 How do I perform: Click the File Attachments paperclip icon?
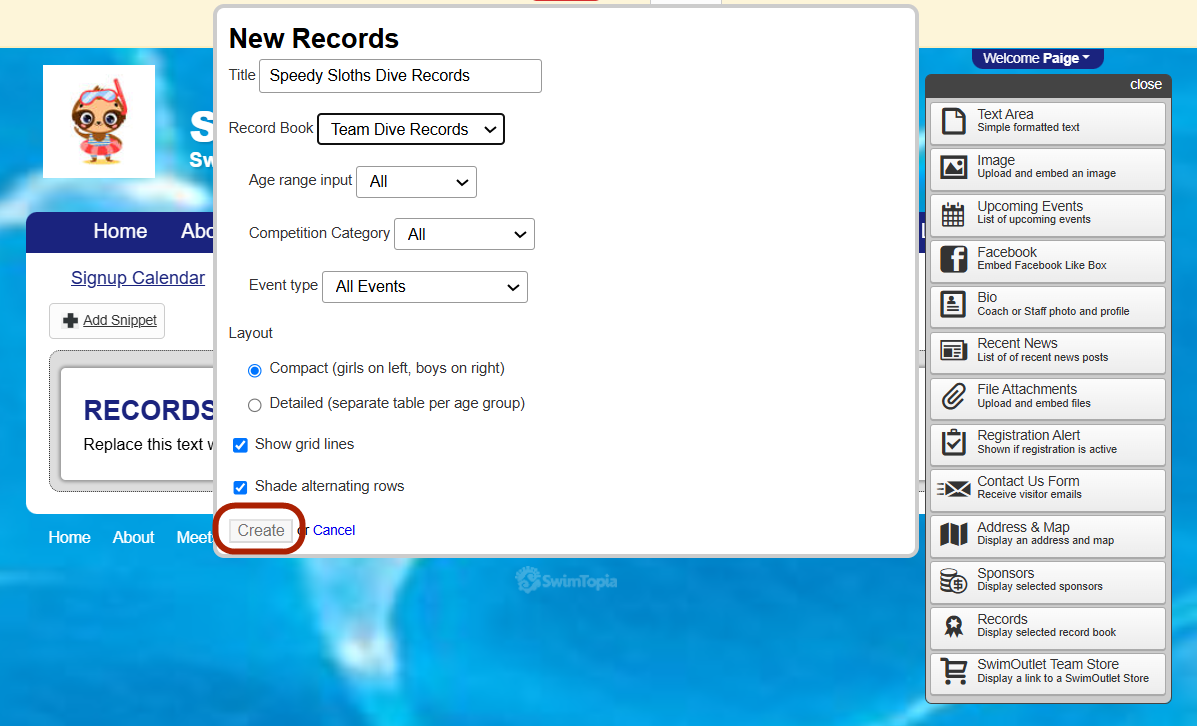pyautogui.click(x=953, y=397)
